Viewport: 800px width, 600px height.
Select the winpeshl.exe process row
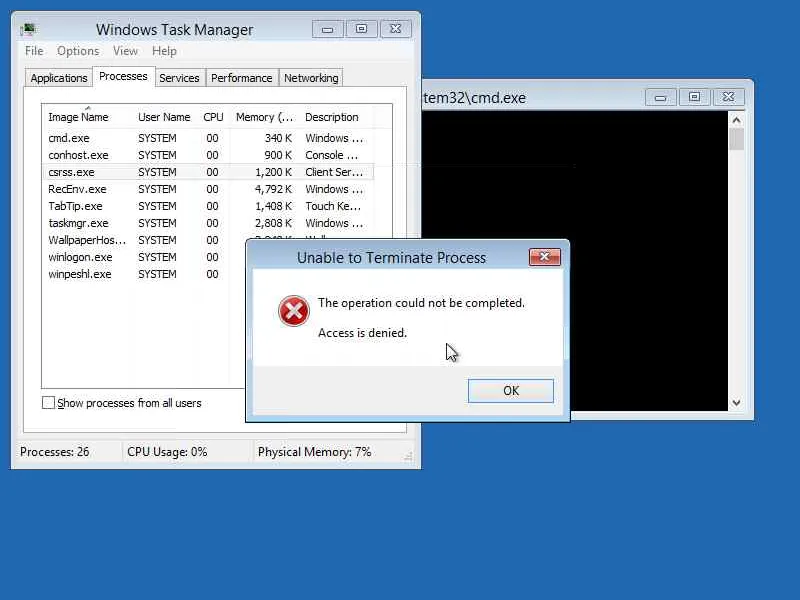tap(144, 274)
